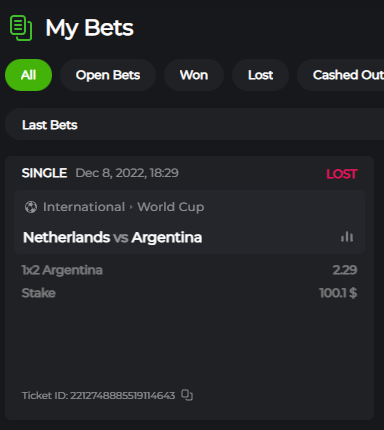
Task: Click the My Bets receipt icon
Action: (21, 28)
